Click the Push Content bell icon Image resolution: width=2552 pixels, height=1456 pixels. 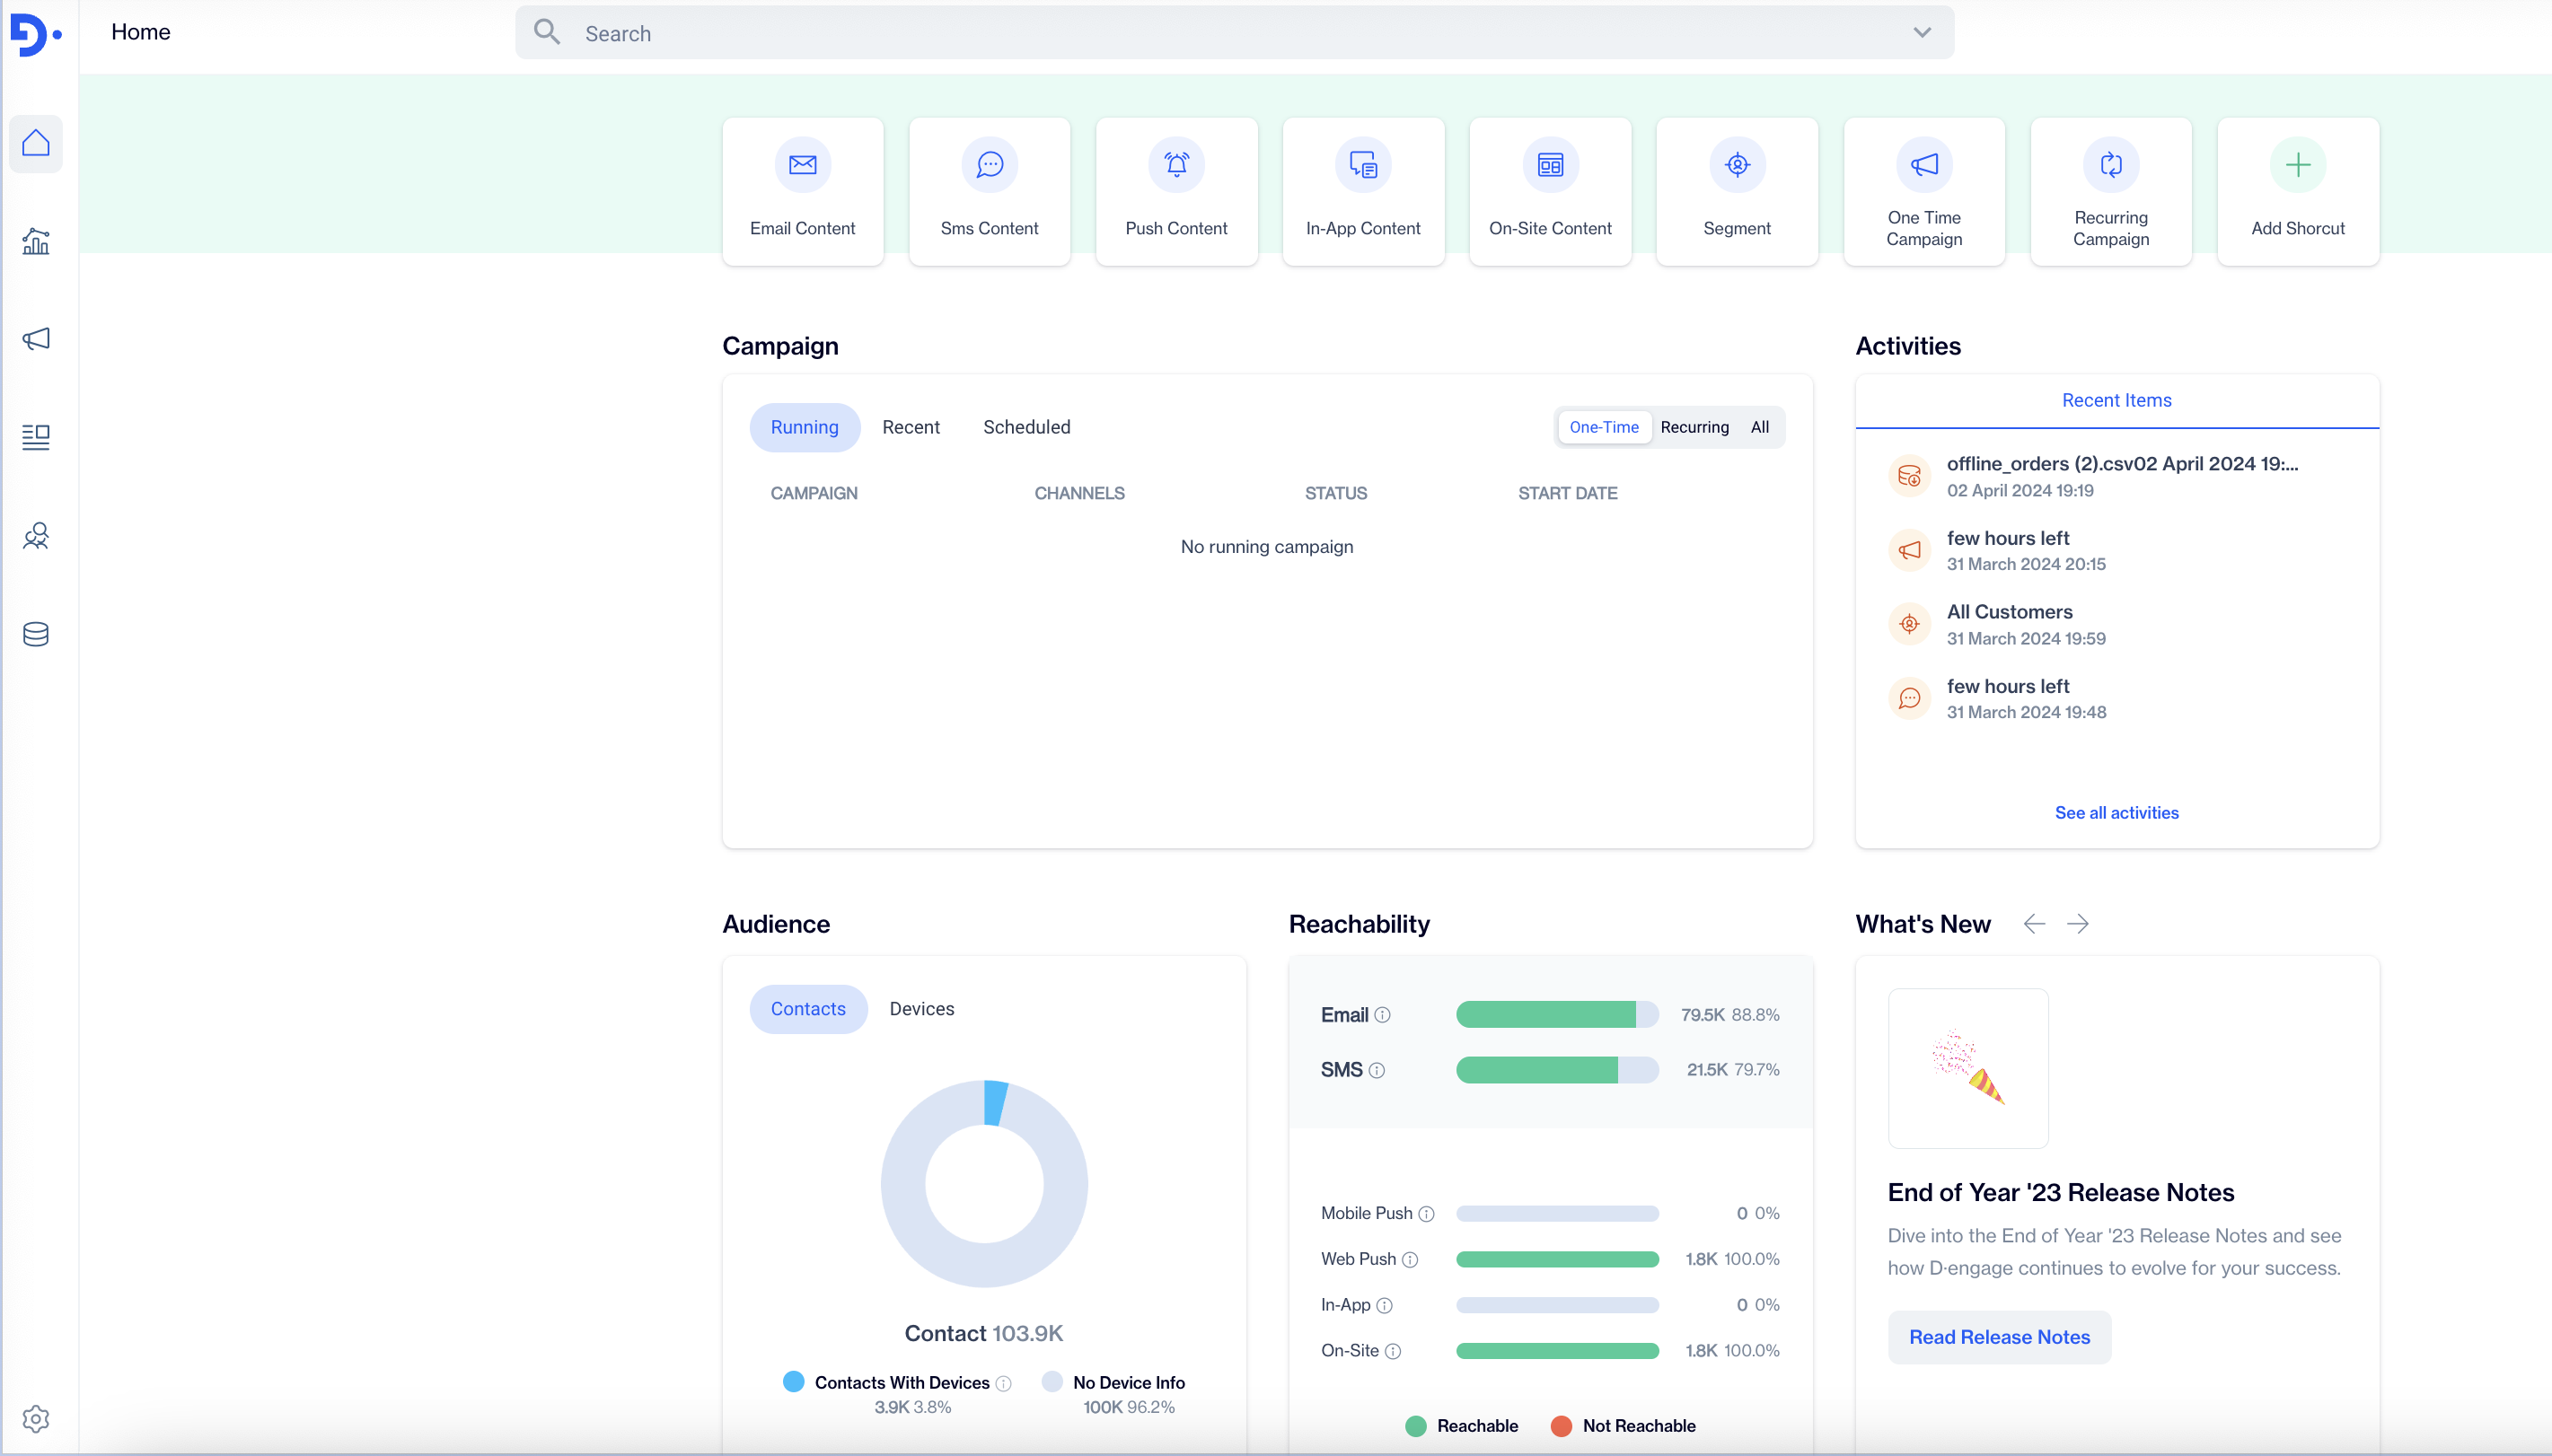(x=1176, y=165)
